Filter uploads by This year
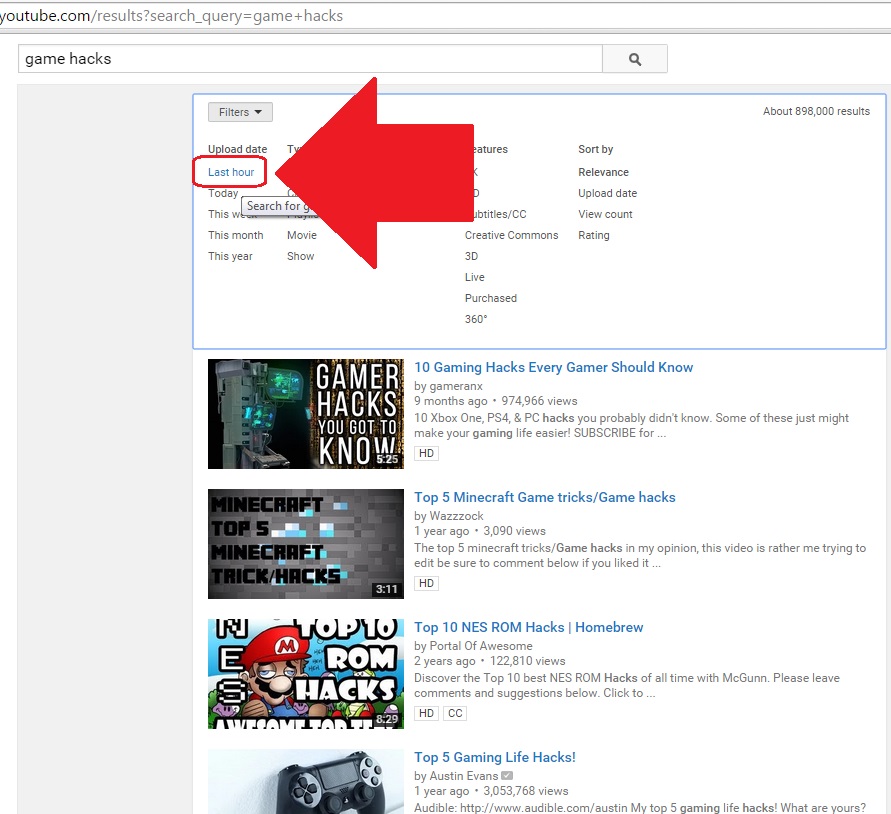Screen dimensions: 891x814 click(230, 256)
